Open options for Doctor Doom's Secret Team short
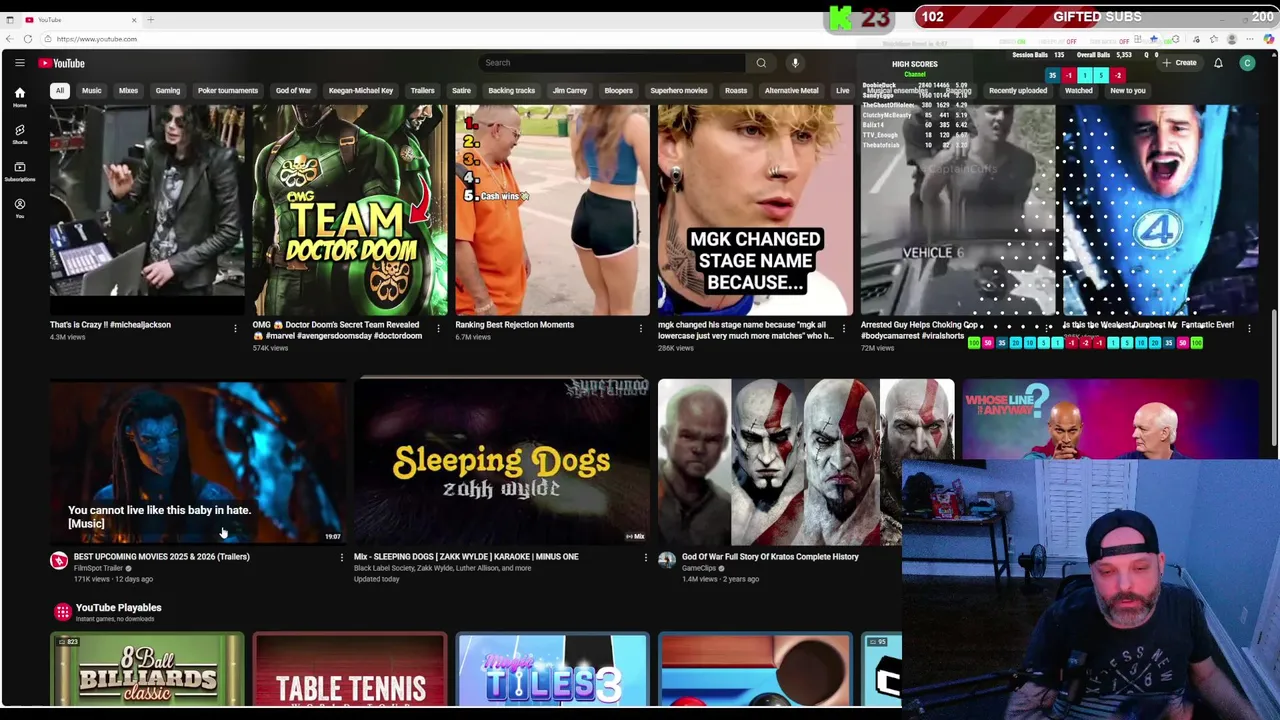Viewport: 1280px width, 720px height. [x=438, y=328]
